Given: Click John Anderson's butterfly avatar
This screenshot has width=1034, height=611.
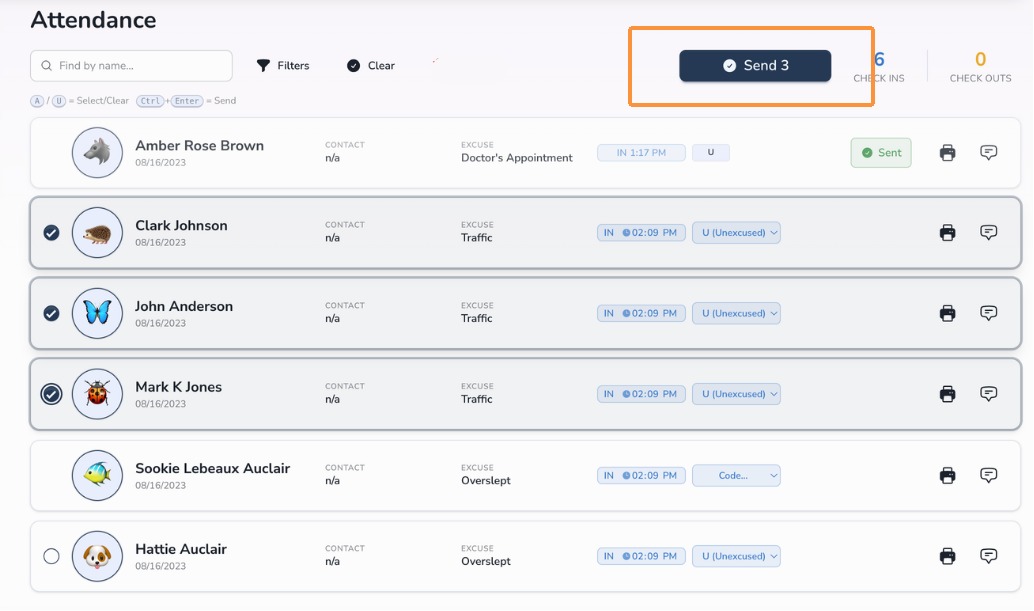Looking at the screenshot, I should pyautogui.click(x=97, y=313).
